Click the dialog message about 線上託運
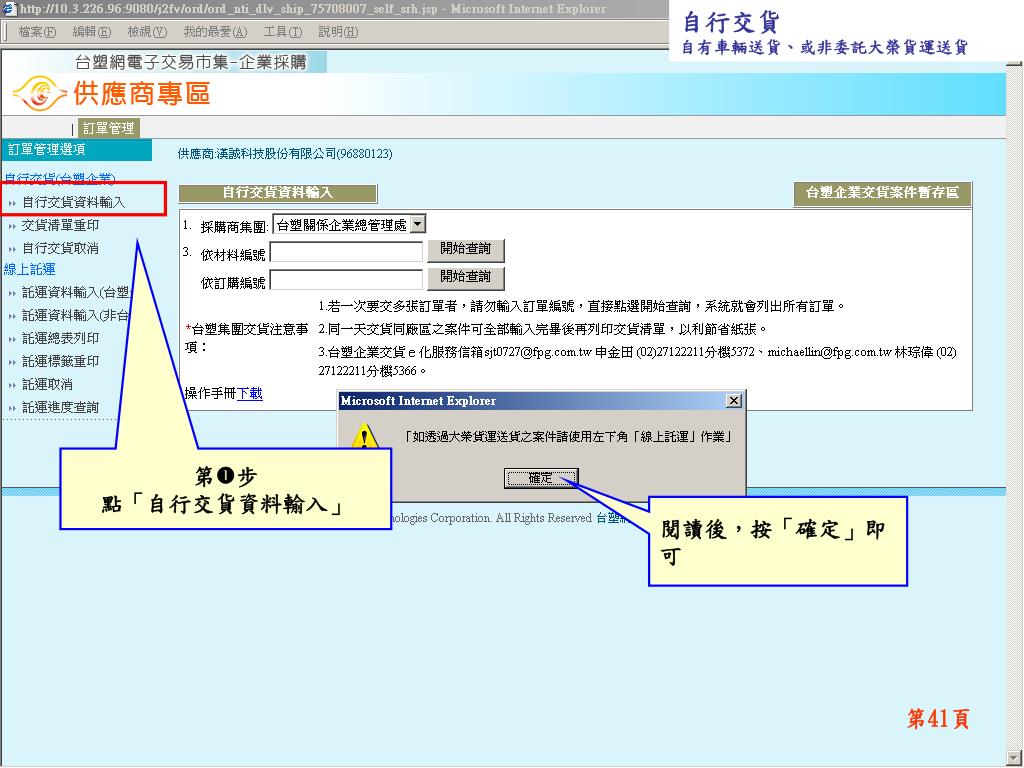This screenshot has height=768, width=1024. (x=566, y=436)
